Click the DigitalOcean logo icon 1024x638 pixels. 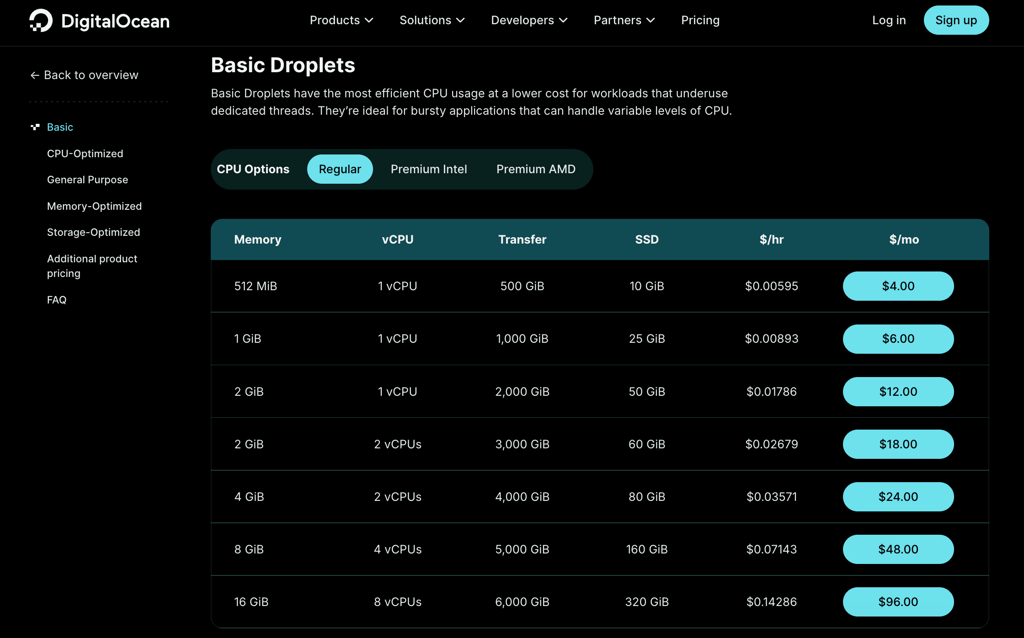pyautogui.click(x=40, y=21)
